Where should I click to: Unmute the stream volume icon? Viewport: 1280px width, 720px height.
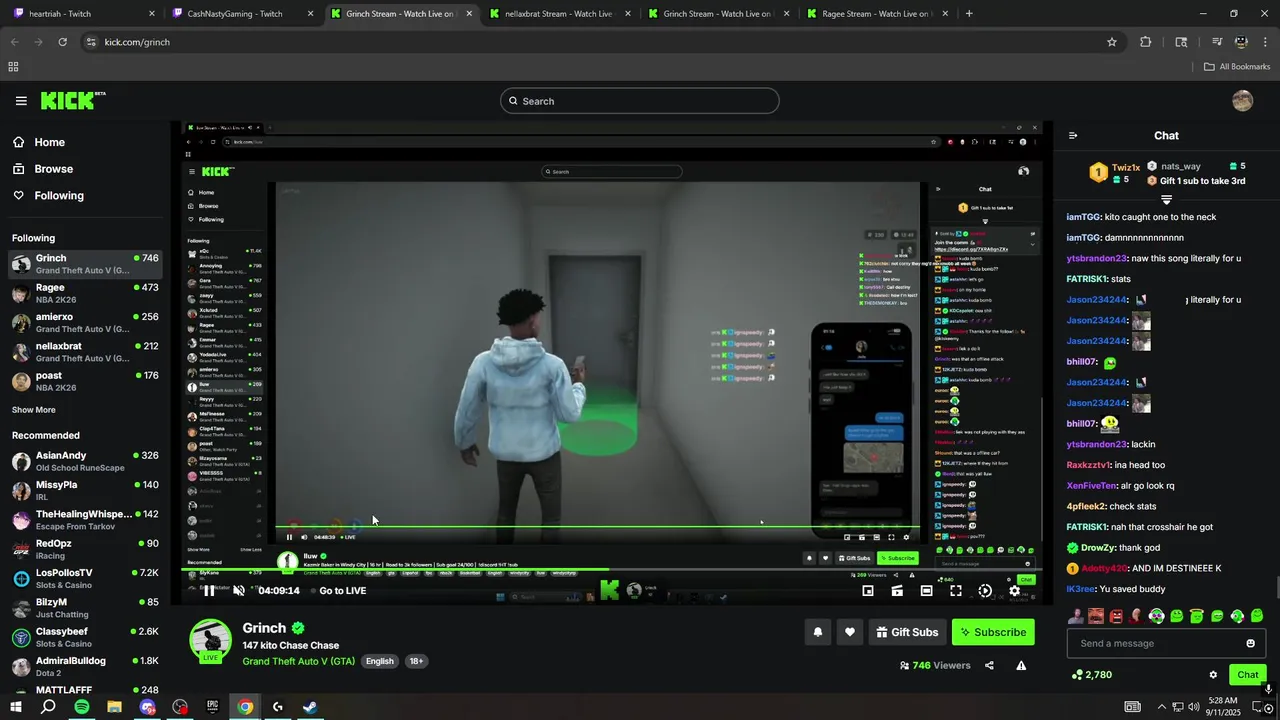(x=238, y=590)
